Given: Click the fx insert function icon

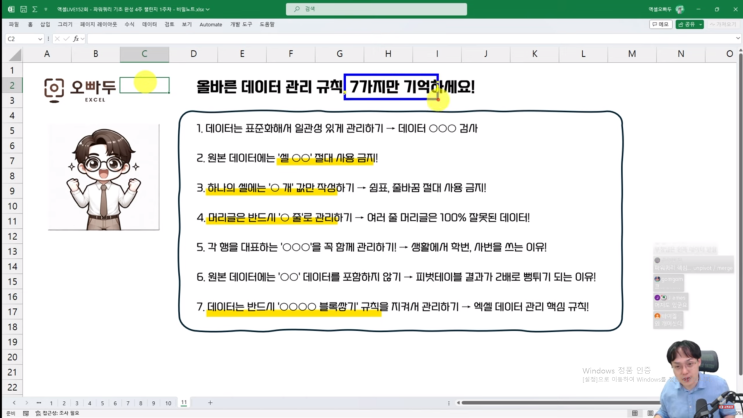Looking at the screenshot, I should [76, 39].
